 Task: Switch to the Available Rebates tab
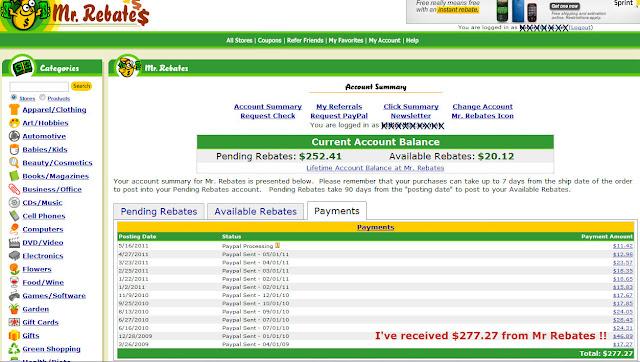tap(256, 211)
